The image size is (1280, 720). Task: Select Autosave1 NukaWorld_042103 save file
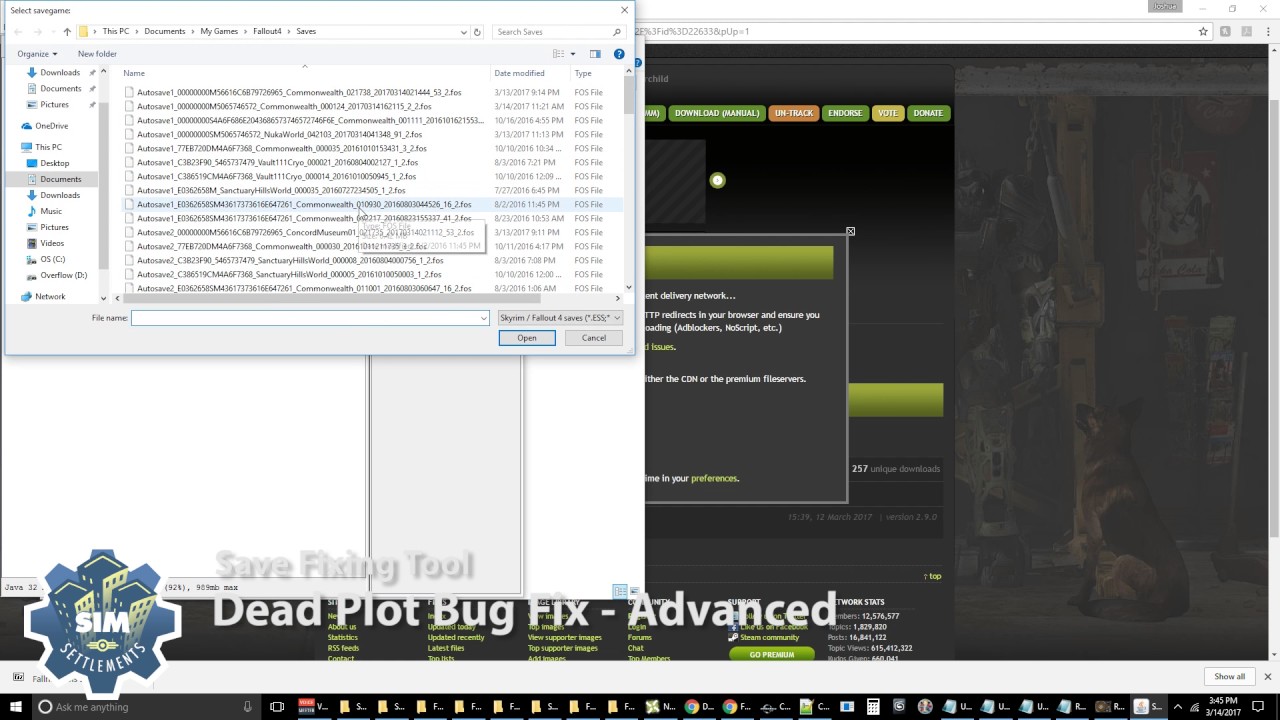[x=279, y=134]
